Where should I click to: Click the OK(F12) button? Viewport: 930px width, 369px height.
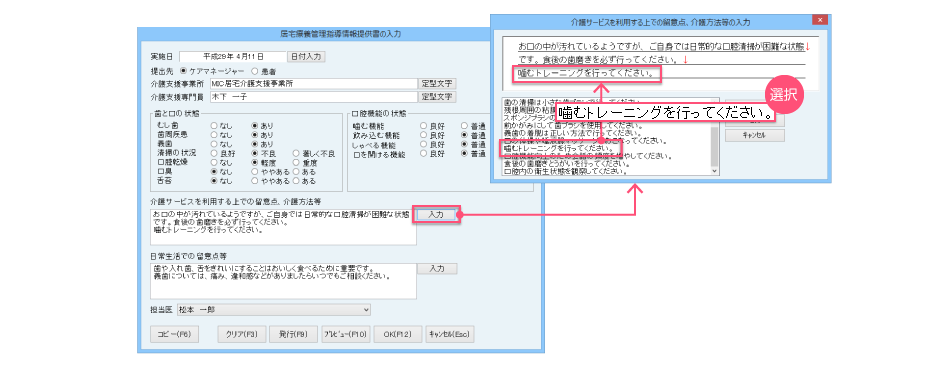point(399,335)
